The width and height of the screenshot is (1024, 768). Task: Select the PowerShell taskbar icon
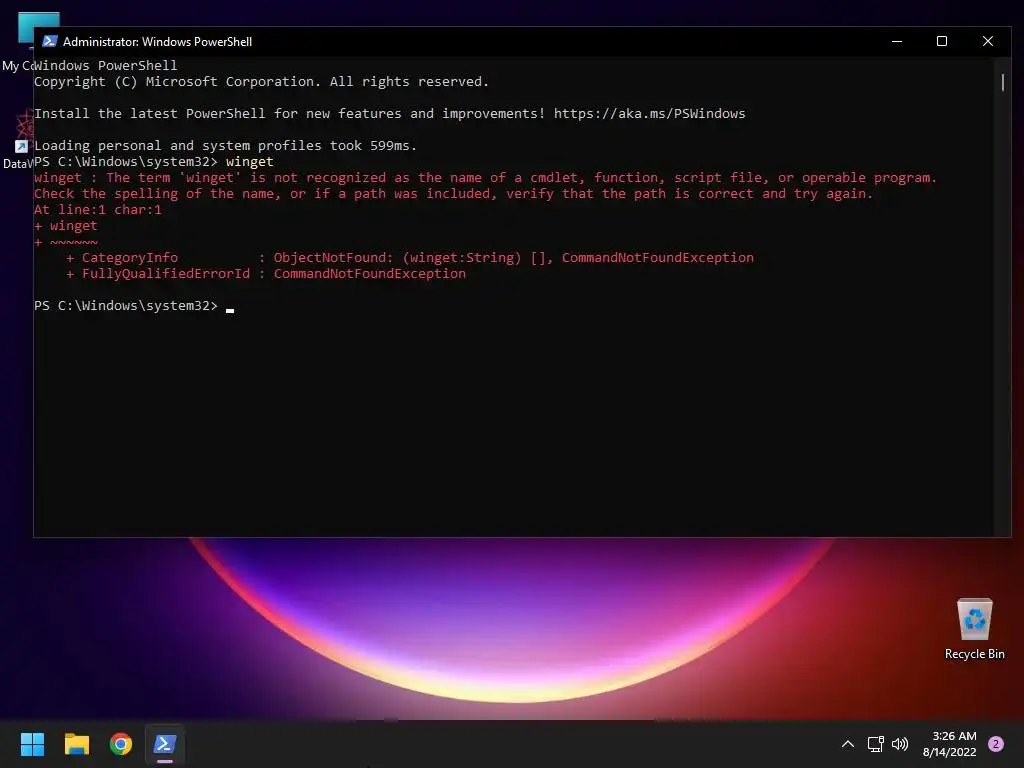[x=165, y=744]
